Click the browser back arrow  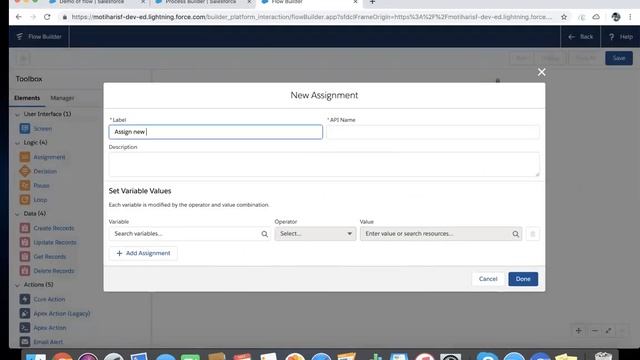click(x=19, y=17)
